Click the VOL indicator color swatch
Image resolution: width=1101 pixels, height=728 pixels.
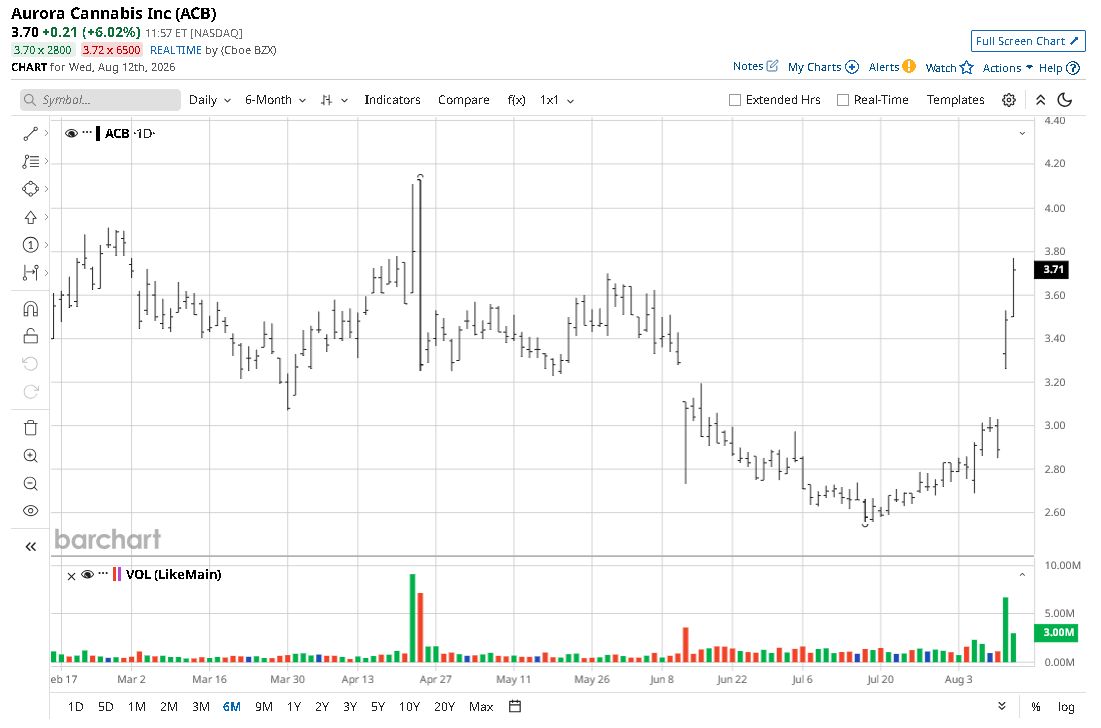117,574
